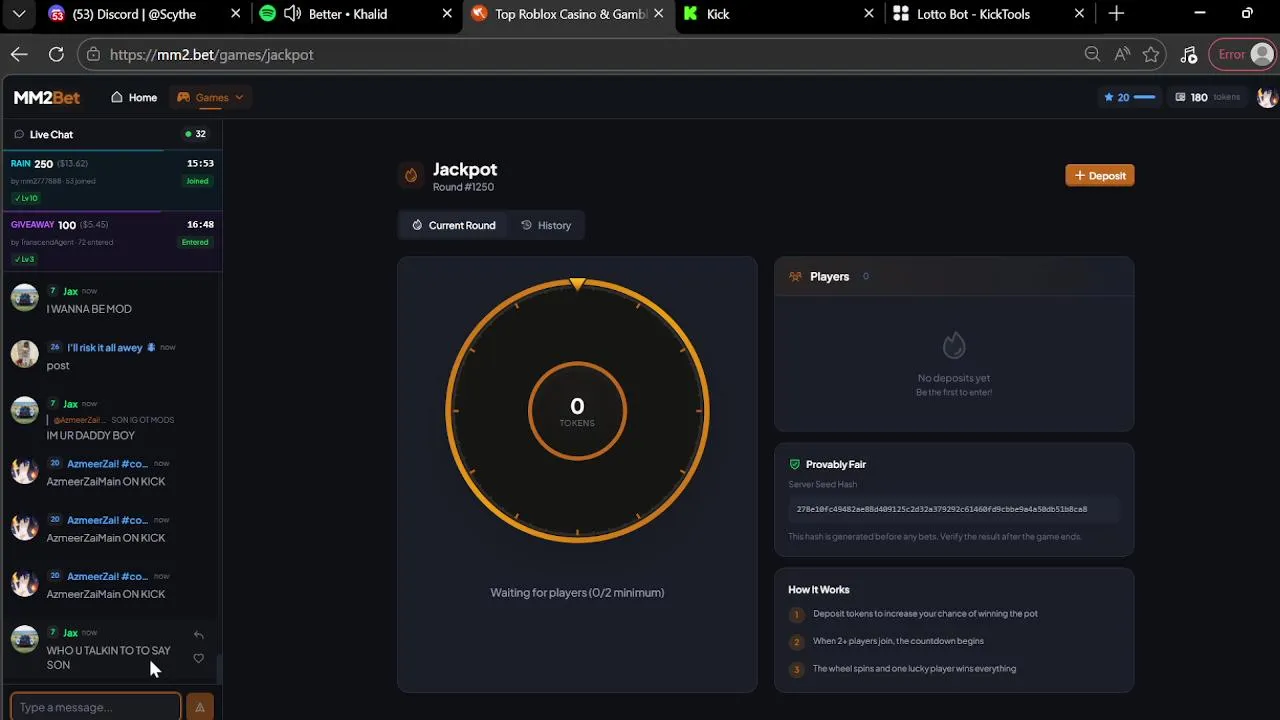Click step 1 number in How It Works
Screen dimensions: 1280x720
point(796,614)
